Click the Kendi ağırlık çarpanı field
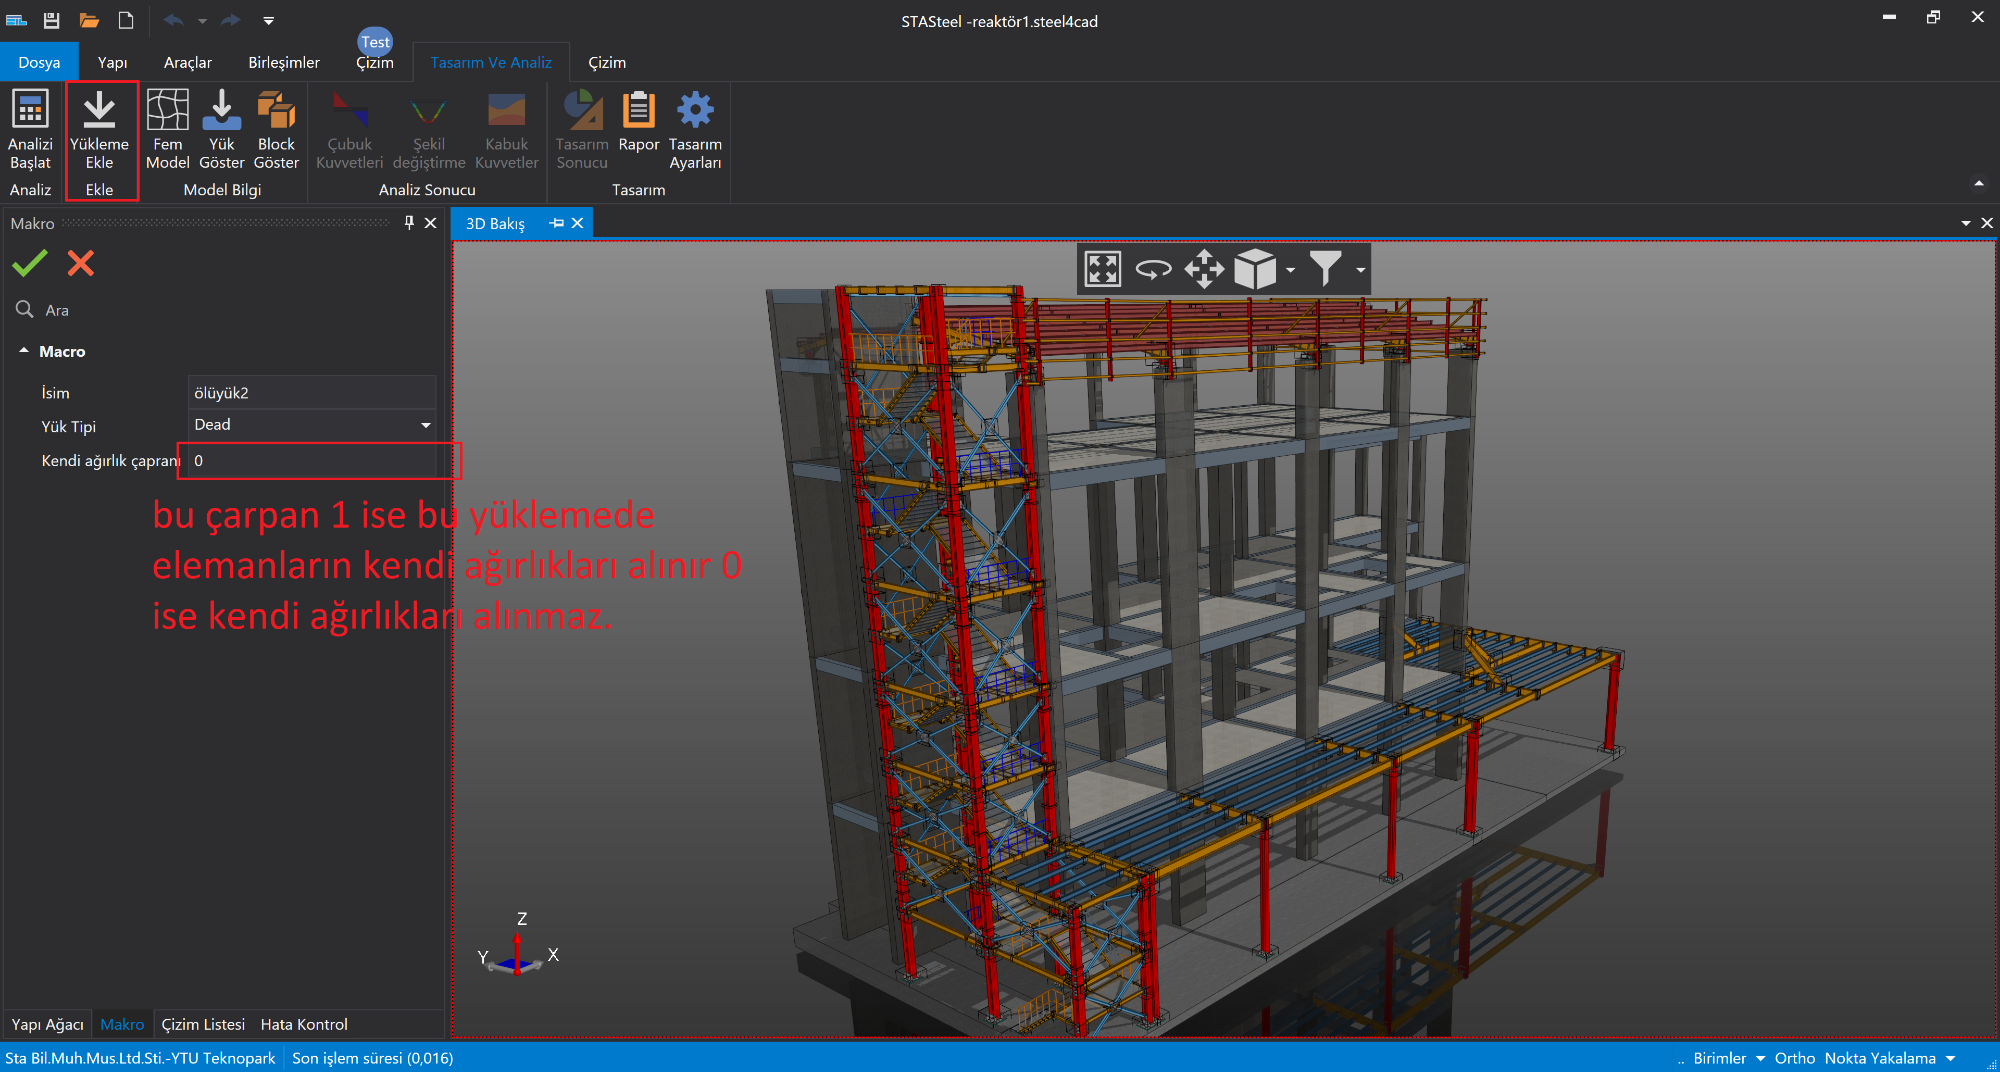Viewport: 2000px width, 1072px height. (312, 461)
